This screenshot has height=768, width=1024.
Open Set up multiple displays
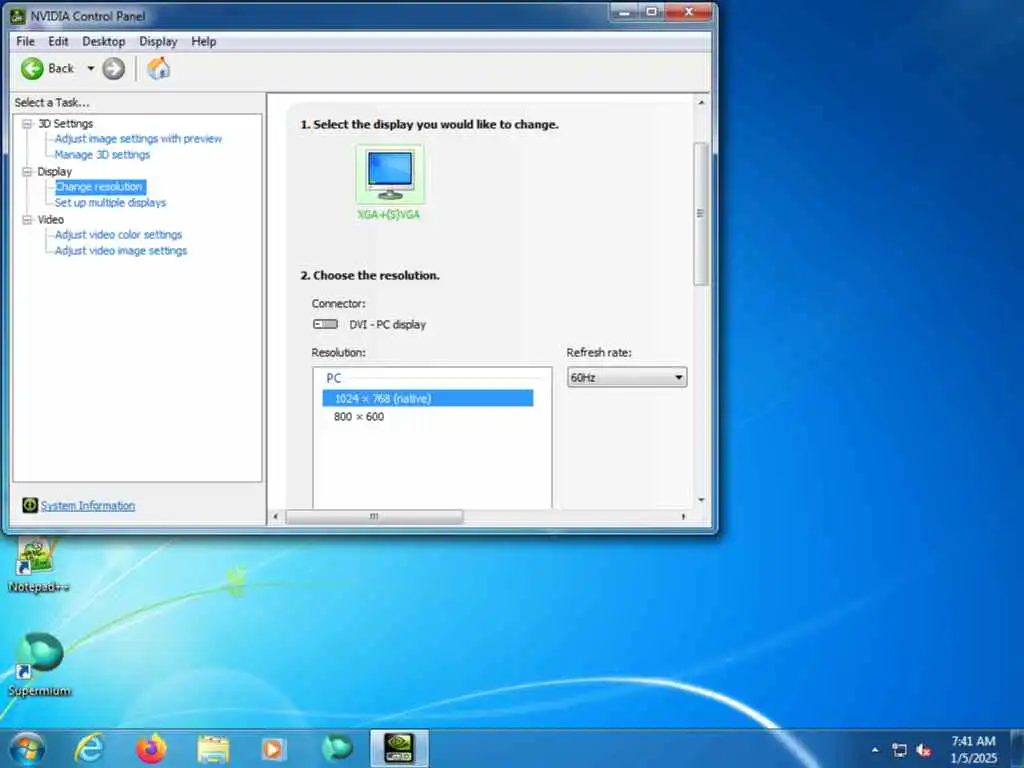(x=110, y=203)
